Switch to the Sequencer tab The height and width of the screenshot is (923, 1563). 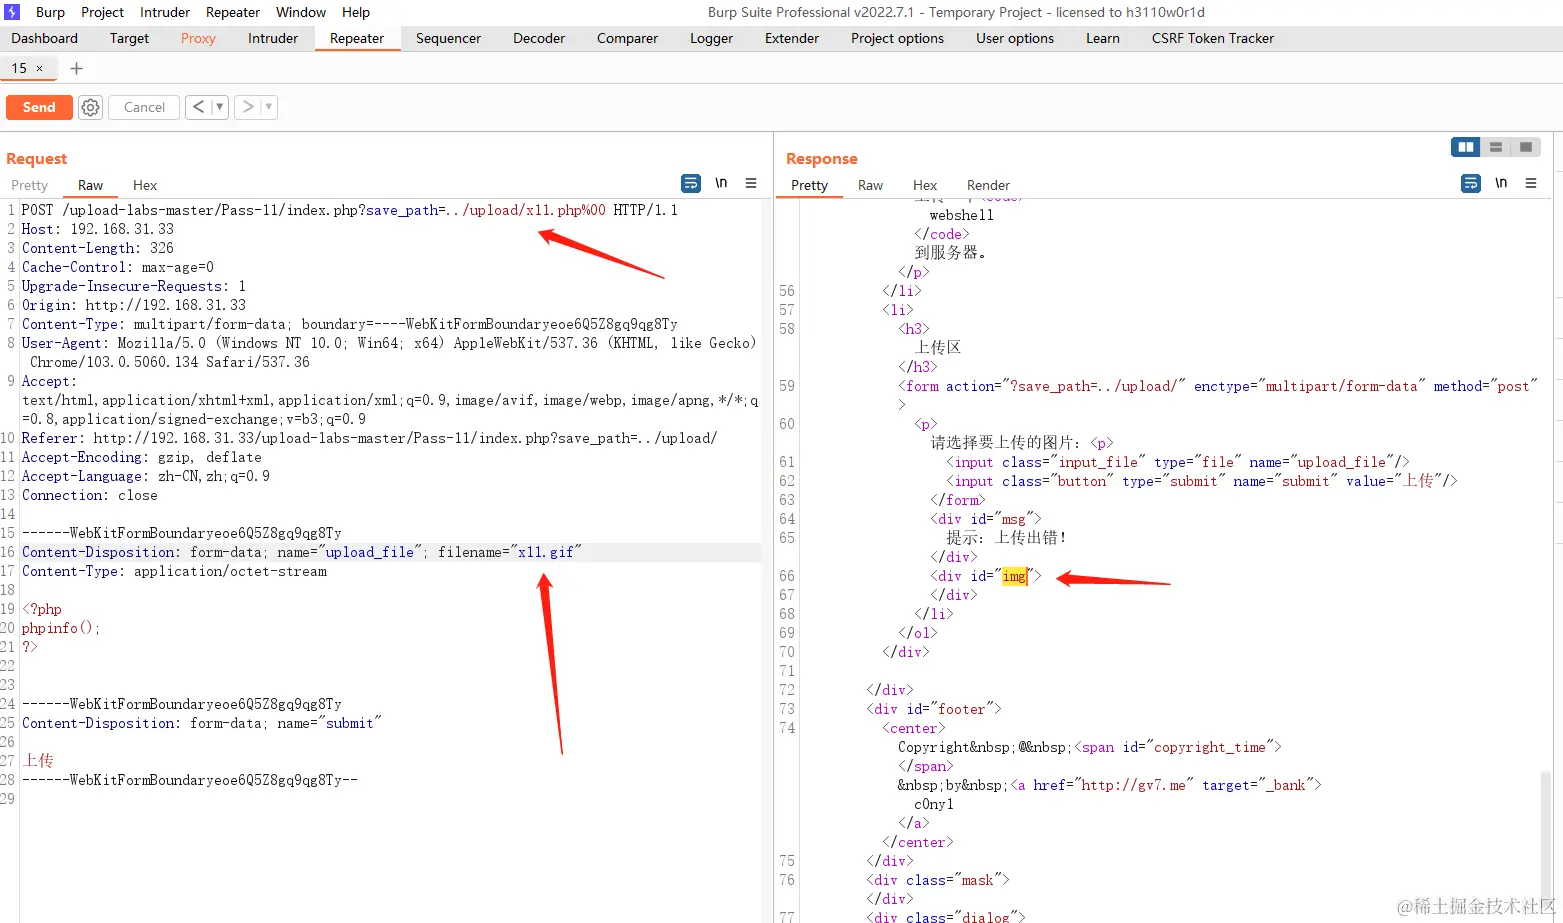coord(448,38)
